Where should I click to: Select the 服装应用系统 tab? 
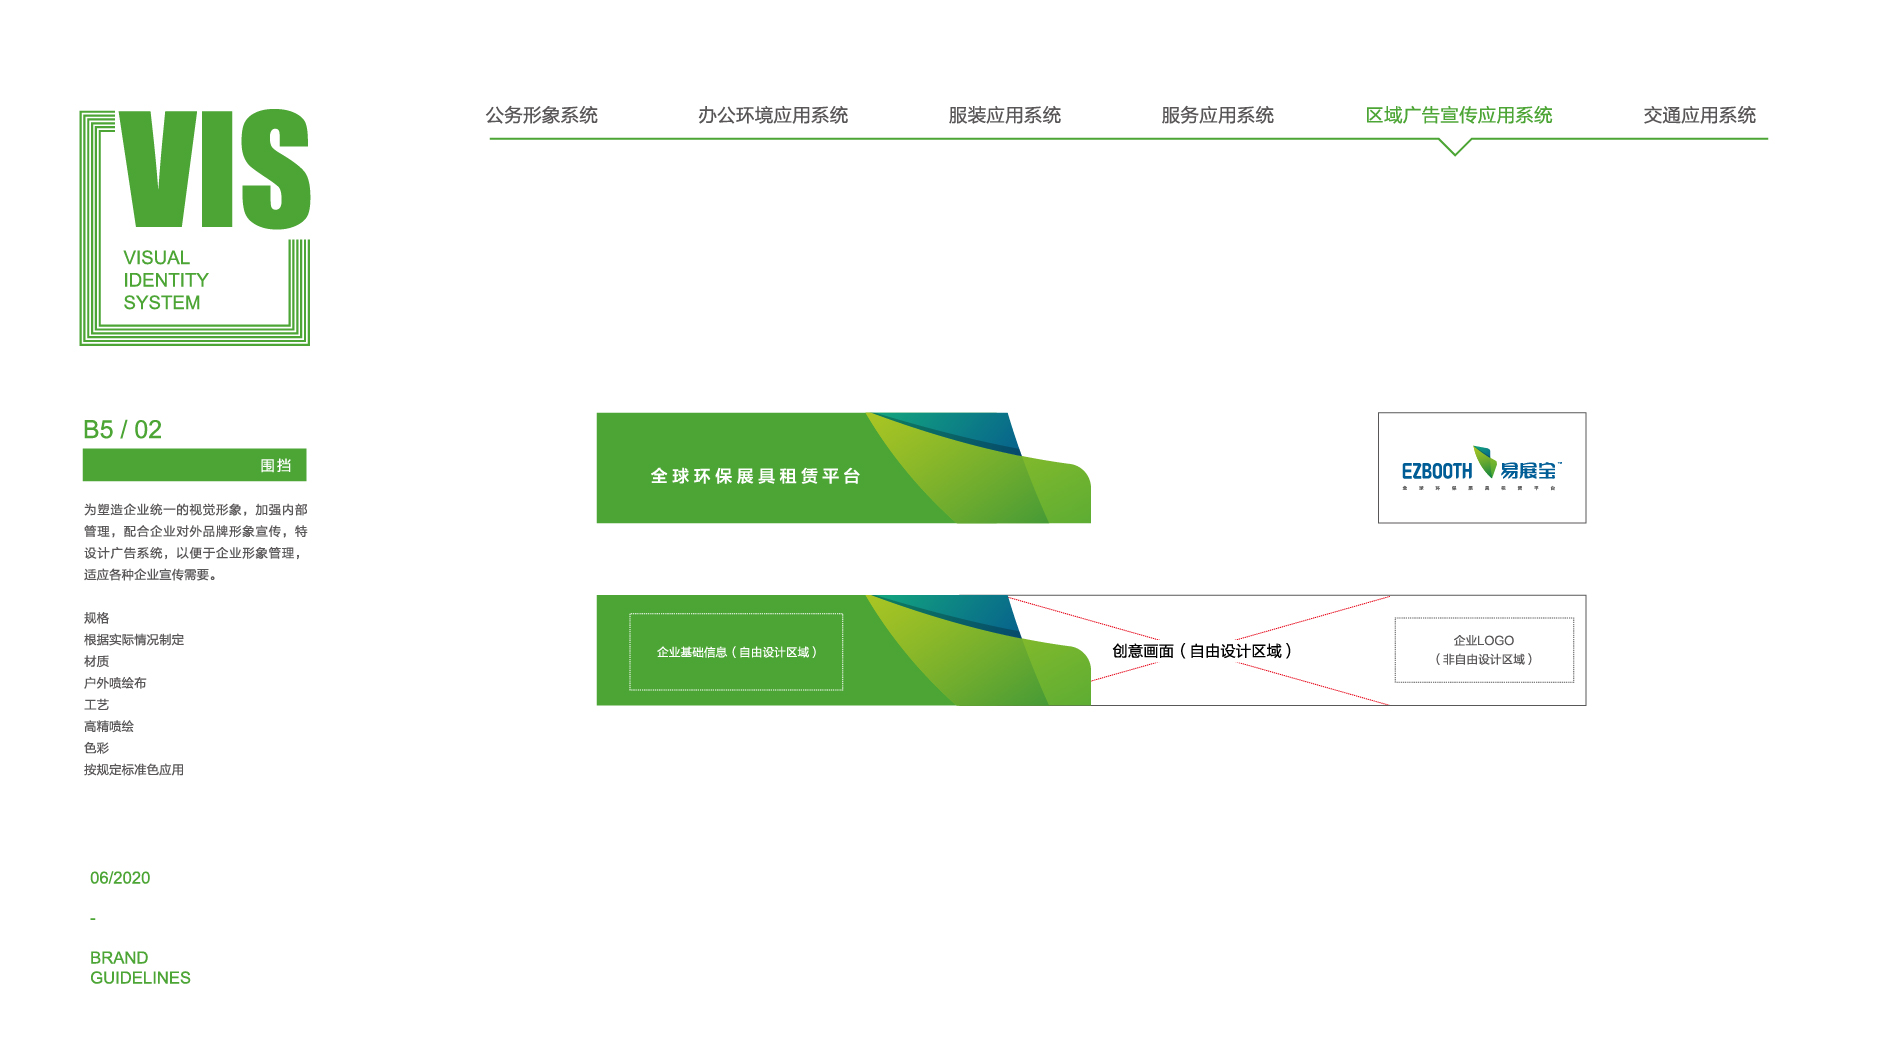[x=1004, y=115]
